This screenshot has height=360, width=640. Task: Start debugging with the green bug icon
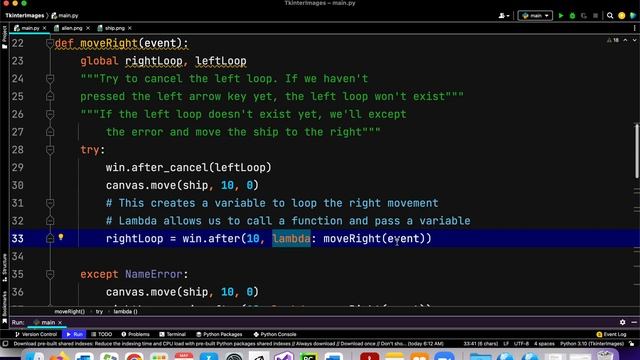point(572,16)
